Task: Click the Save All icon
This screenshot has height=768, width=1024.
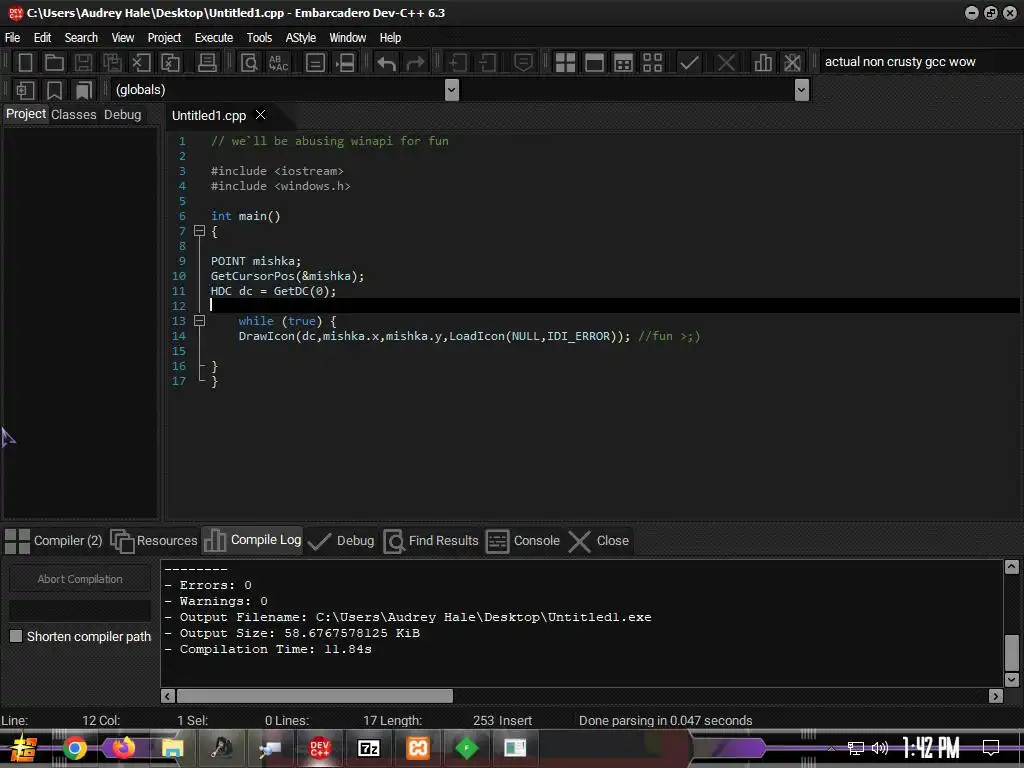Action: coord(112,63)
